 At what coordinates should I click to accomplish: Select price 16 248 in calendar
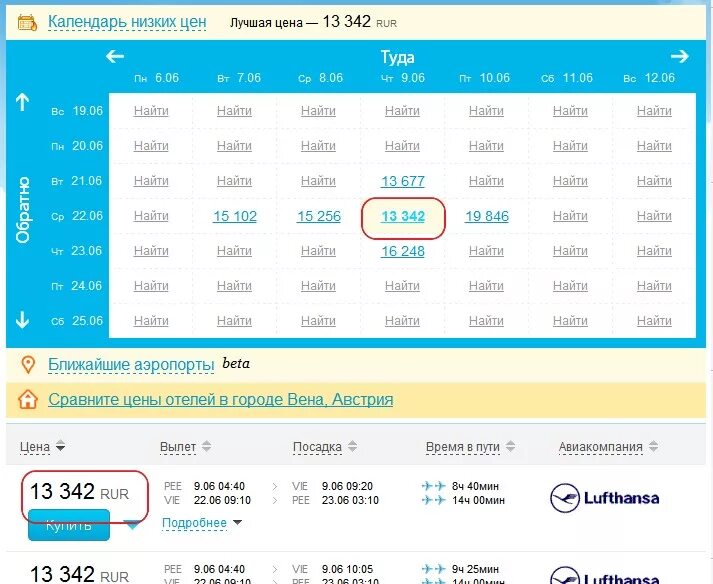click(x=402, y=251)
